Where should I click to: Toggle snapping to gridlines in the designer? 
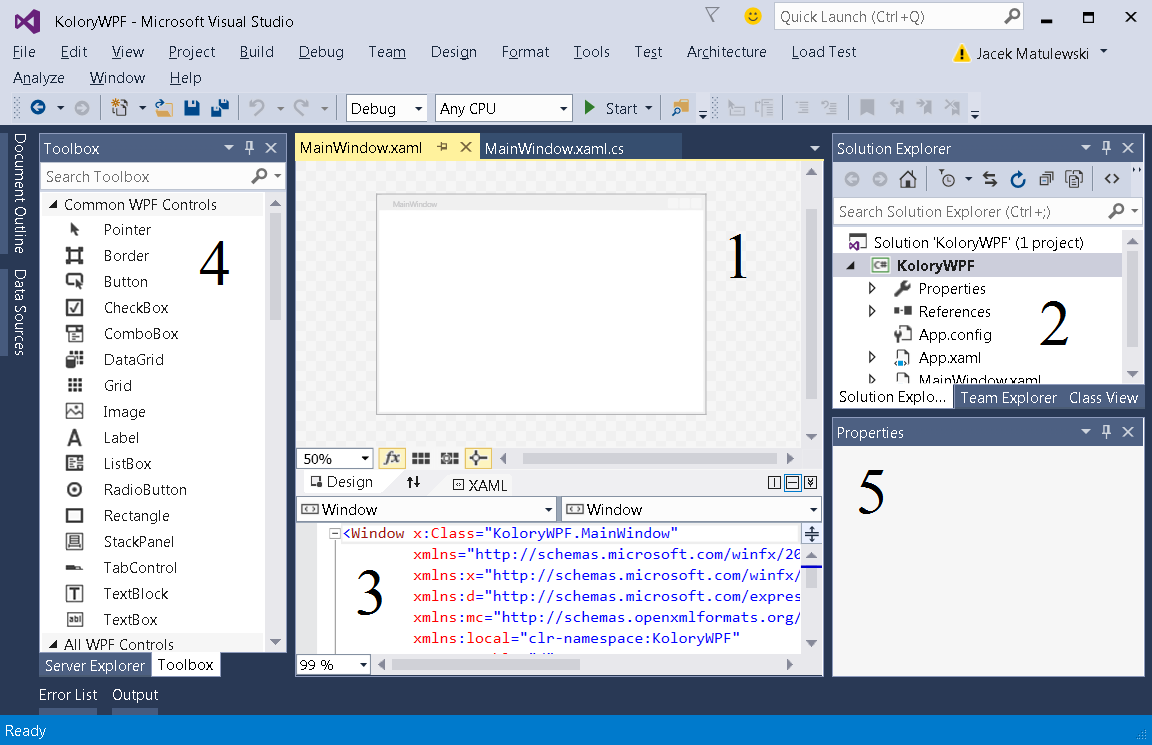pos(450,458)
